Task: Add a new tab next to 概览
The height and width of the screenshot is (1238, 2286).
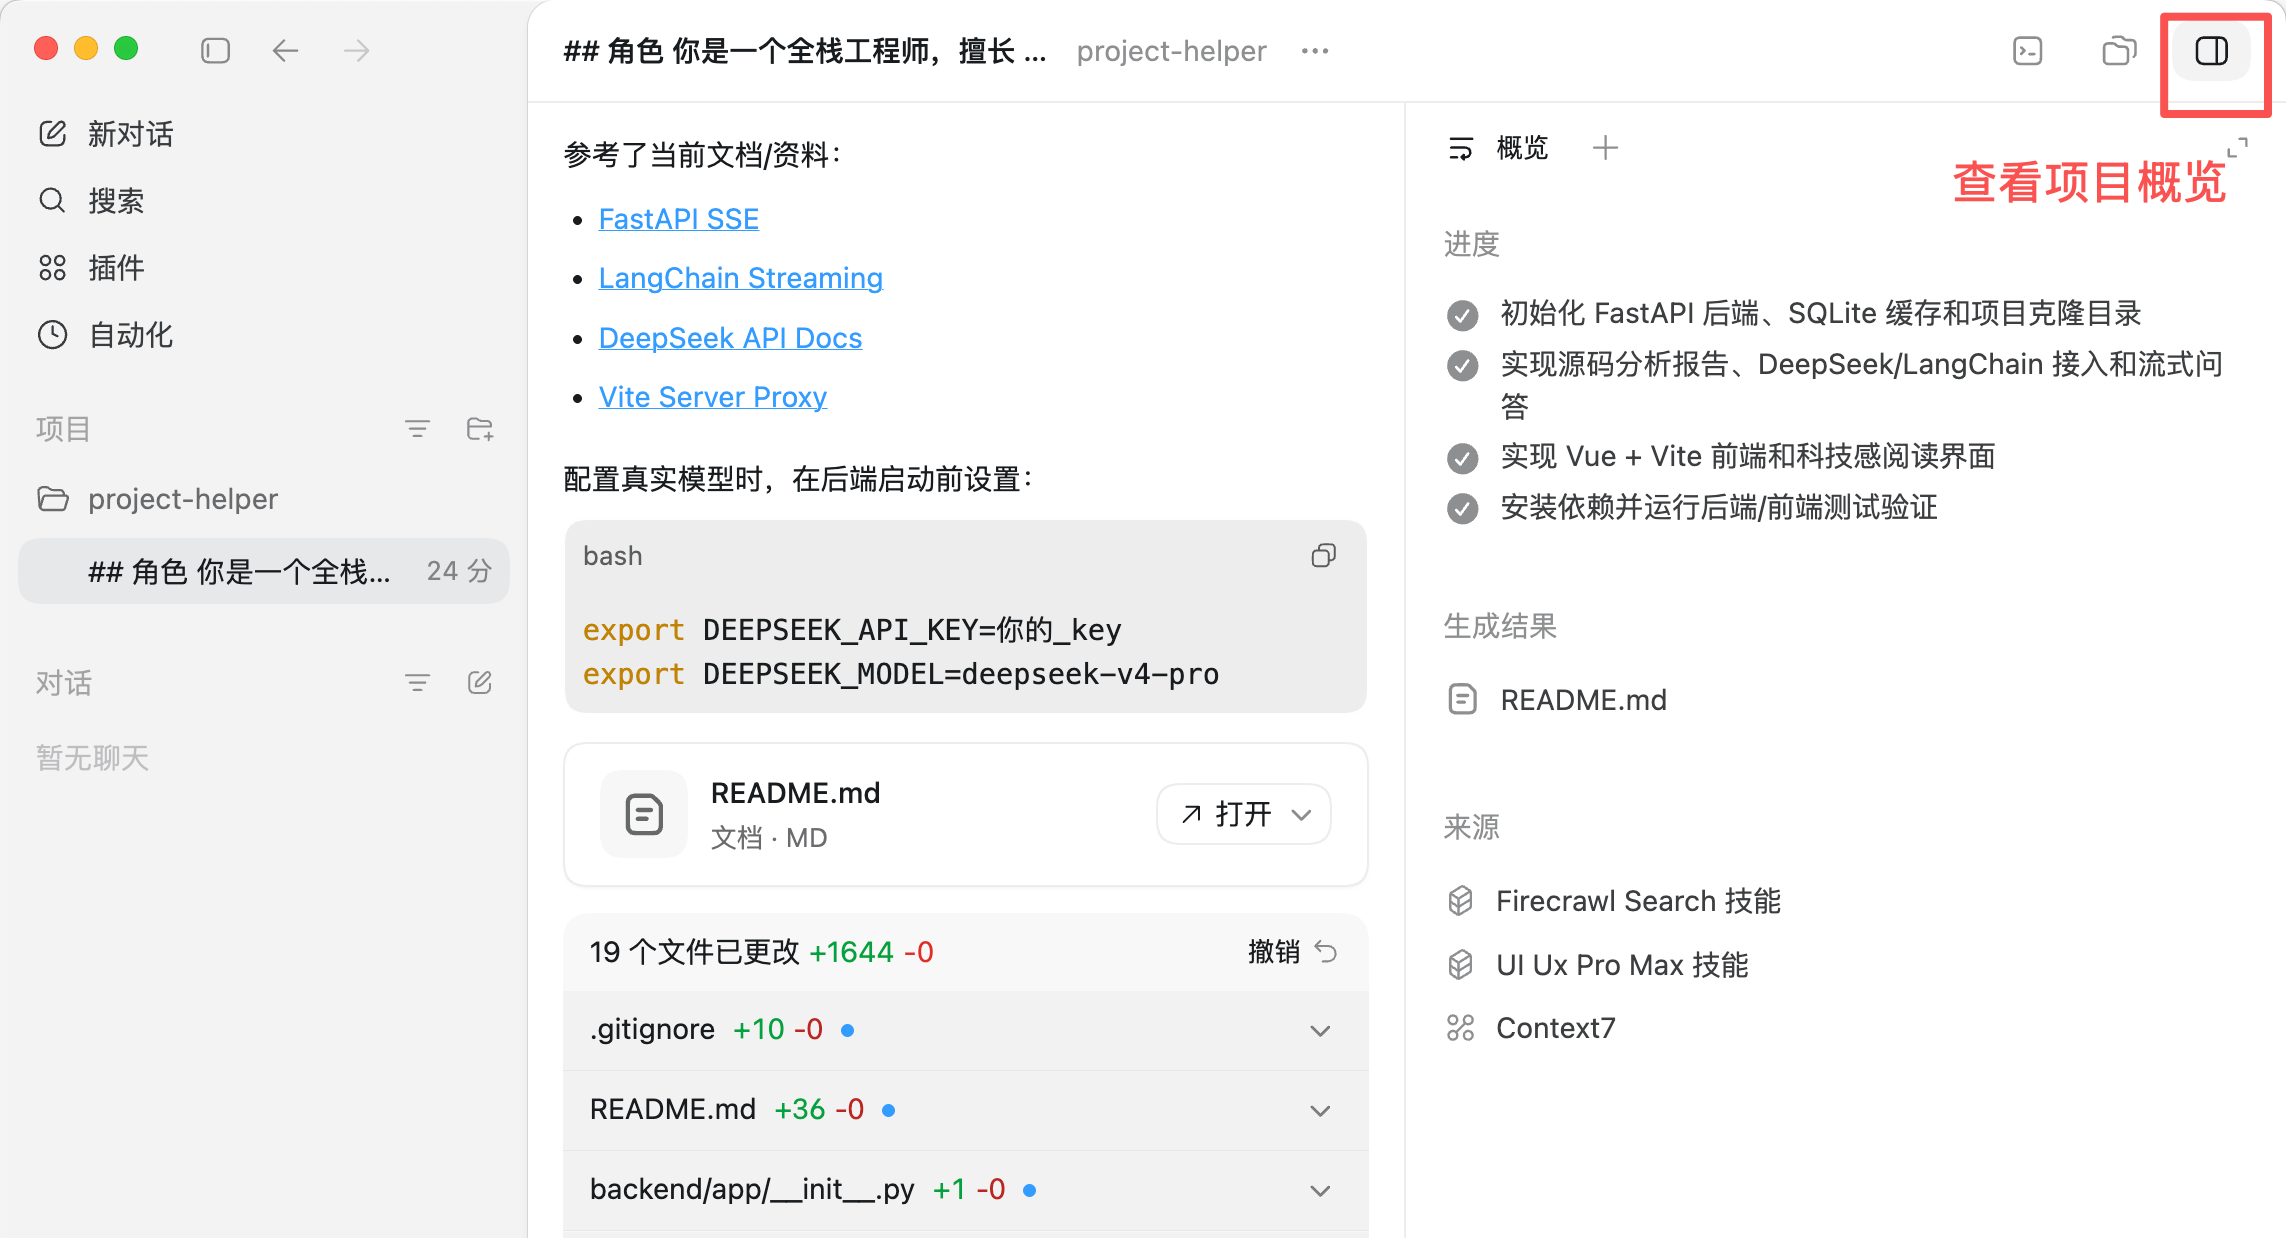Action: [x=1605, y=148]
